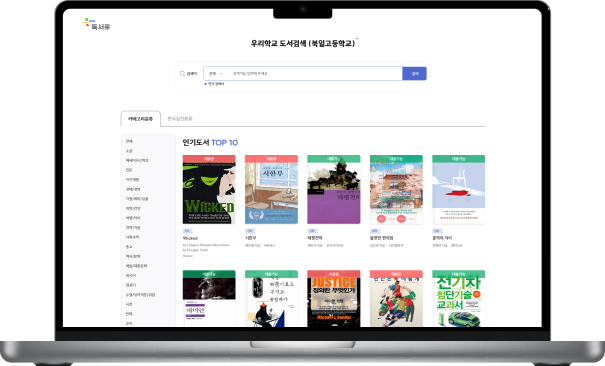The height and width of the screenshot is (366, 605).
Task: Select 사회과학 in the category sidebar
Action: tap(132, 237)
